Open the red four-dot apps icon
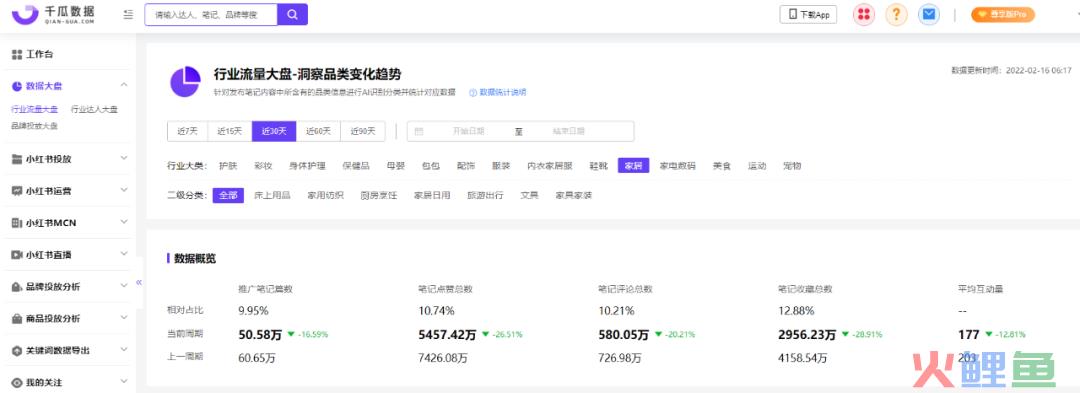 864,14
